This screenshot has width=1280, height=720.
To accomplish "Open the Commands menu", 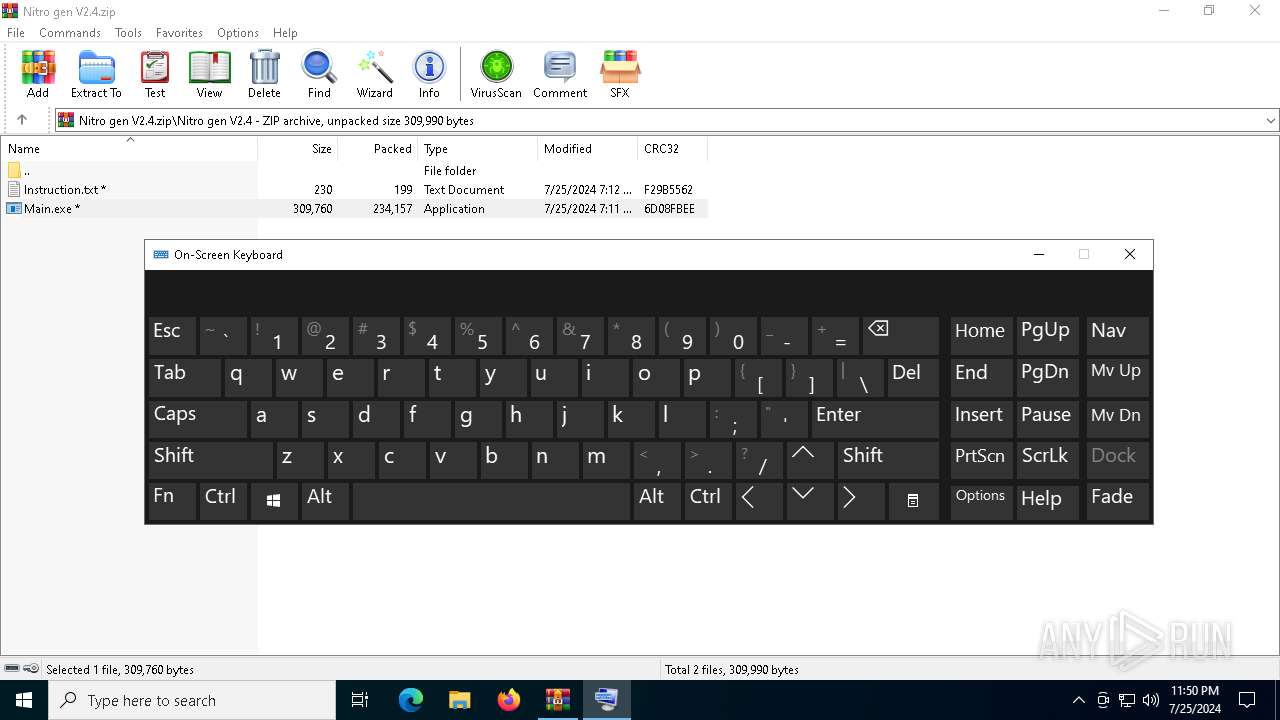I will [70, 32].
